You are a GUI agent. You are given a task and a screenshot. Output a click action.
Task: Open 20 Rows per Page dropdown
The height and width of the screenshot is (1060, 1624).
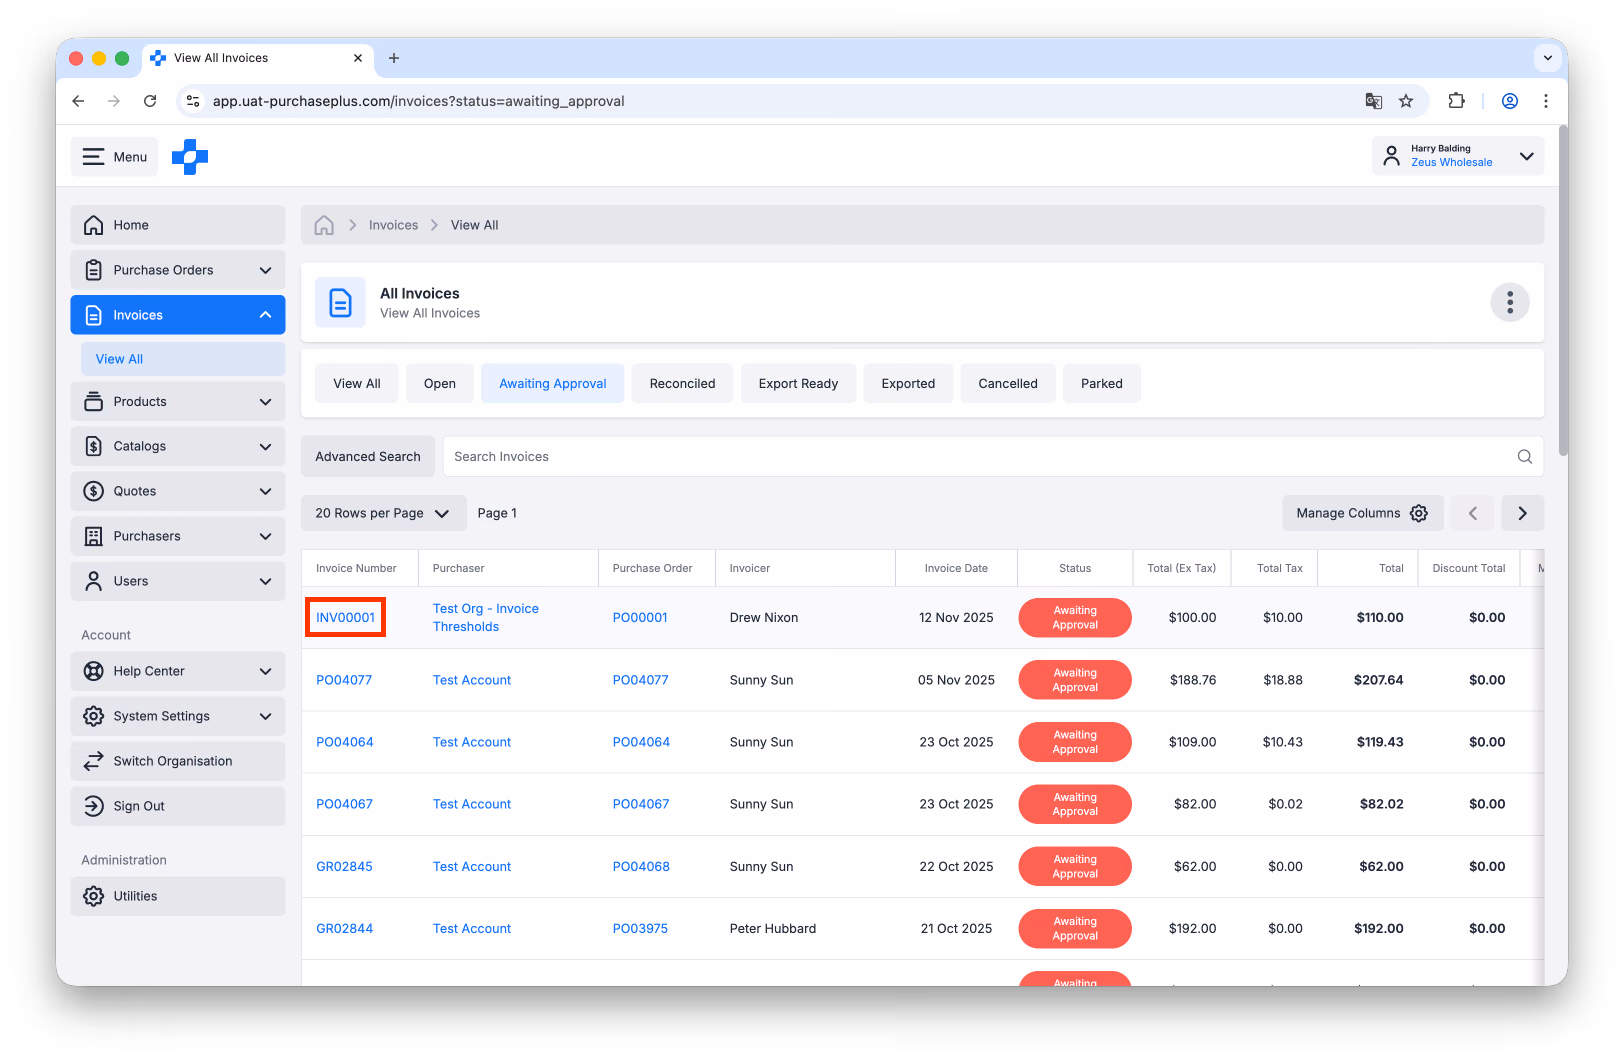(x=383, y=513)
